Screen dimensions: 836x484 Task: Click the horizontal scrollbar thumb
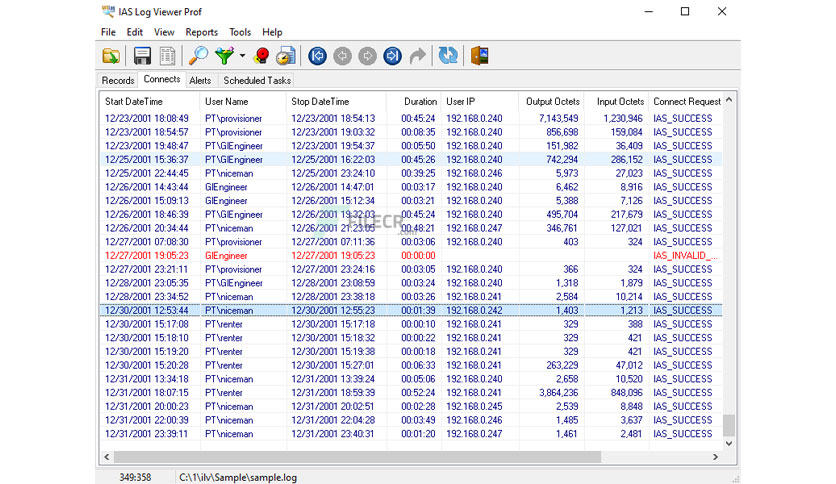tap(357, 457)
